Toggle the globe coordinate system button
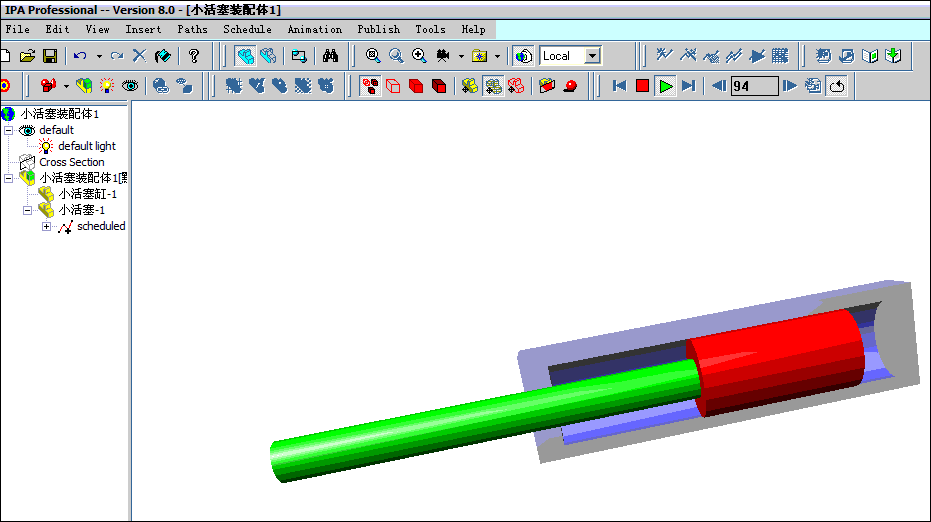Screen dimensions: 931x522 tap(523, 56)
